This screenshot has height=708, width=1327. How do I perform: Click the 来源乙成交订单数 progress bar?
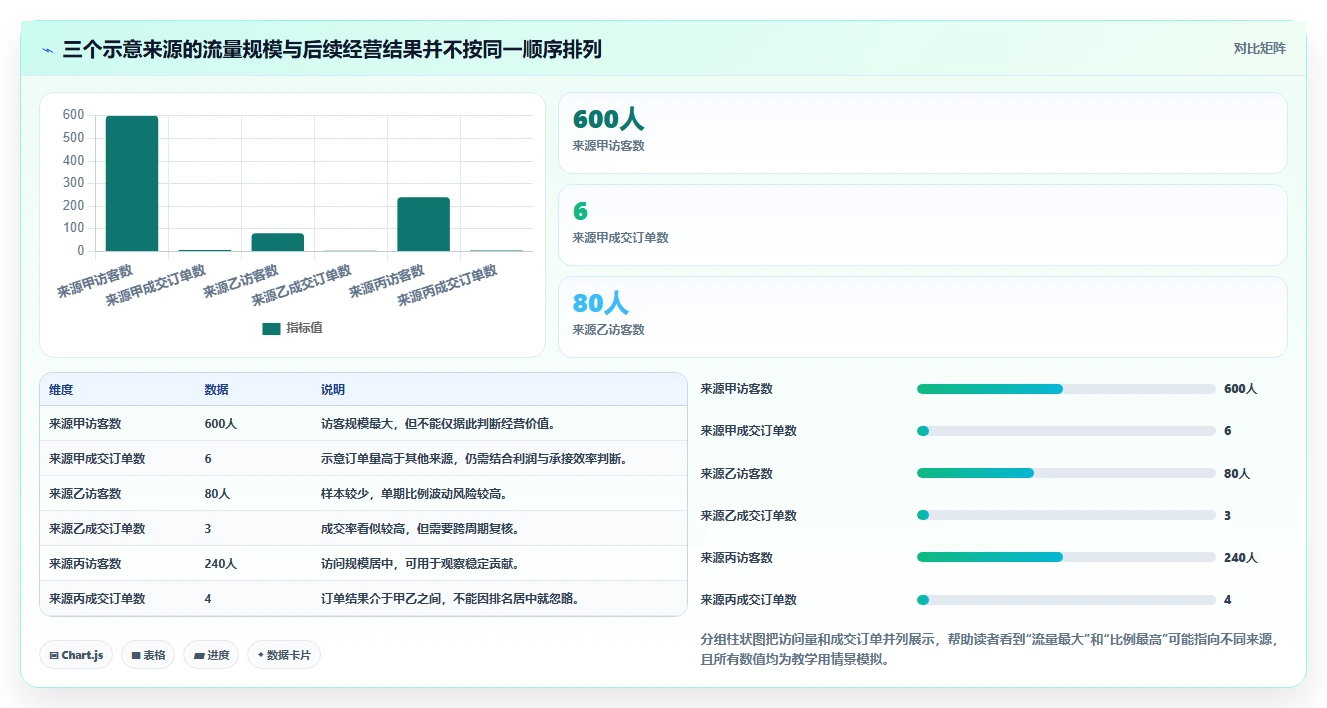point(1066,516)
